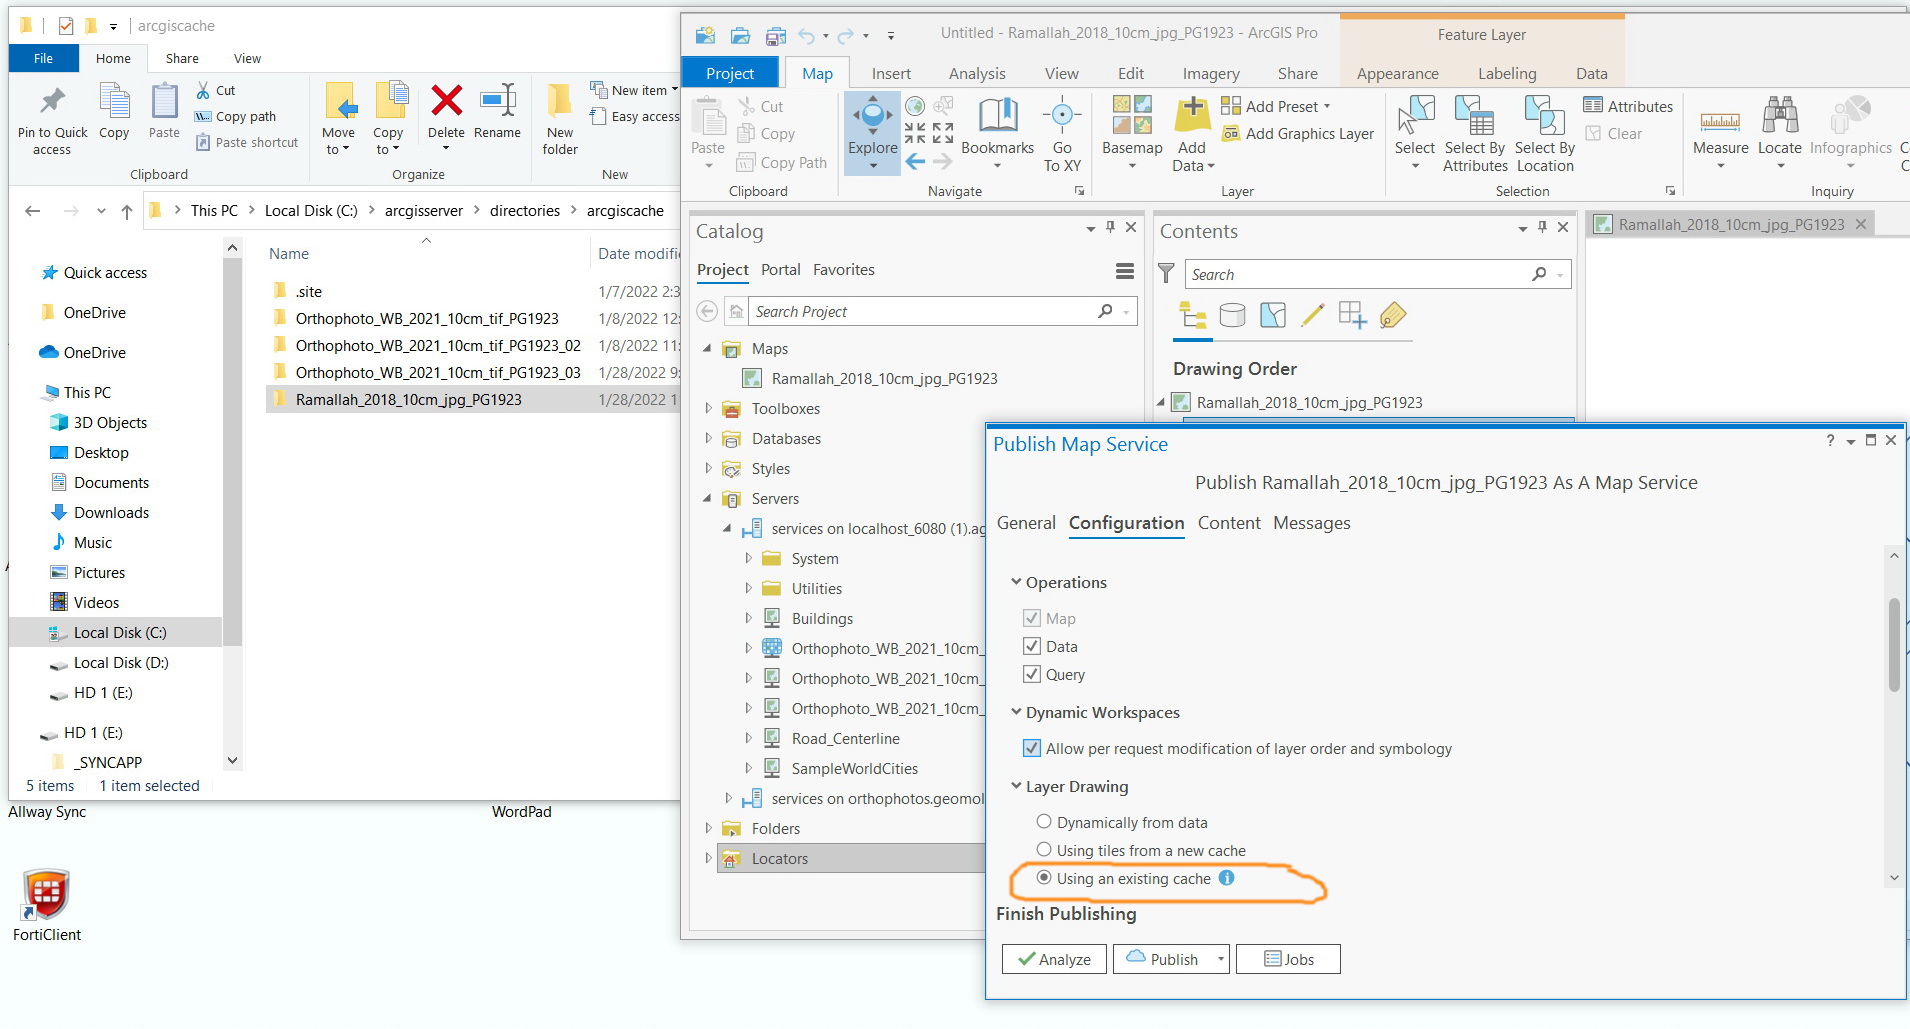Image resolution: width=1910 pixels, height=1029 pixels.
Task: Enable the Query operation checkbox
Action: pos(1033,674)
